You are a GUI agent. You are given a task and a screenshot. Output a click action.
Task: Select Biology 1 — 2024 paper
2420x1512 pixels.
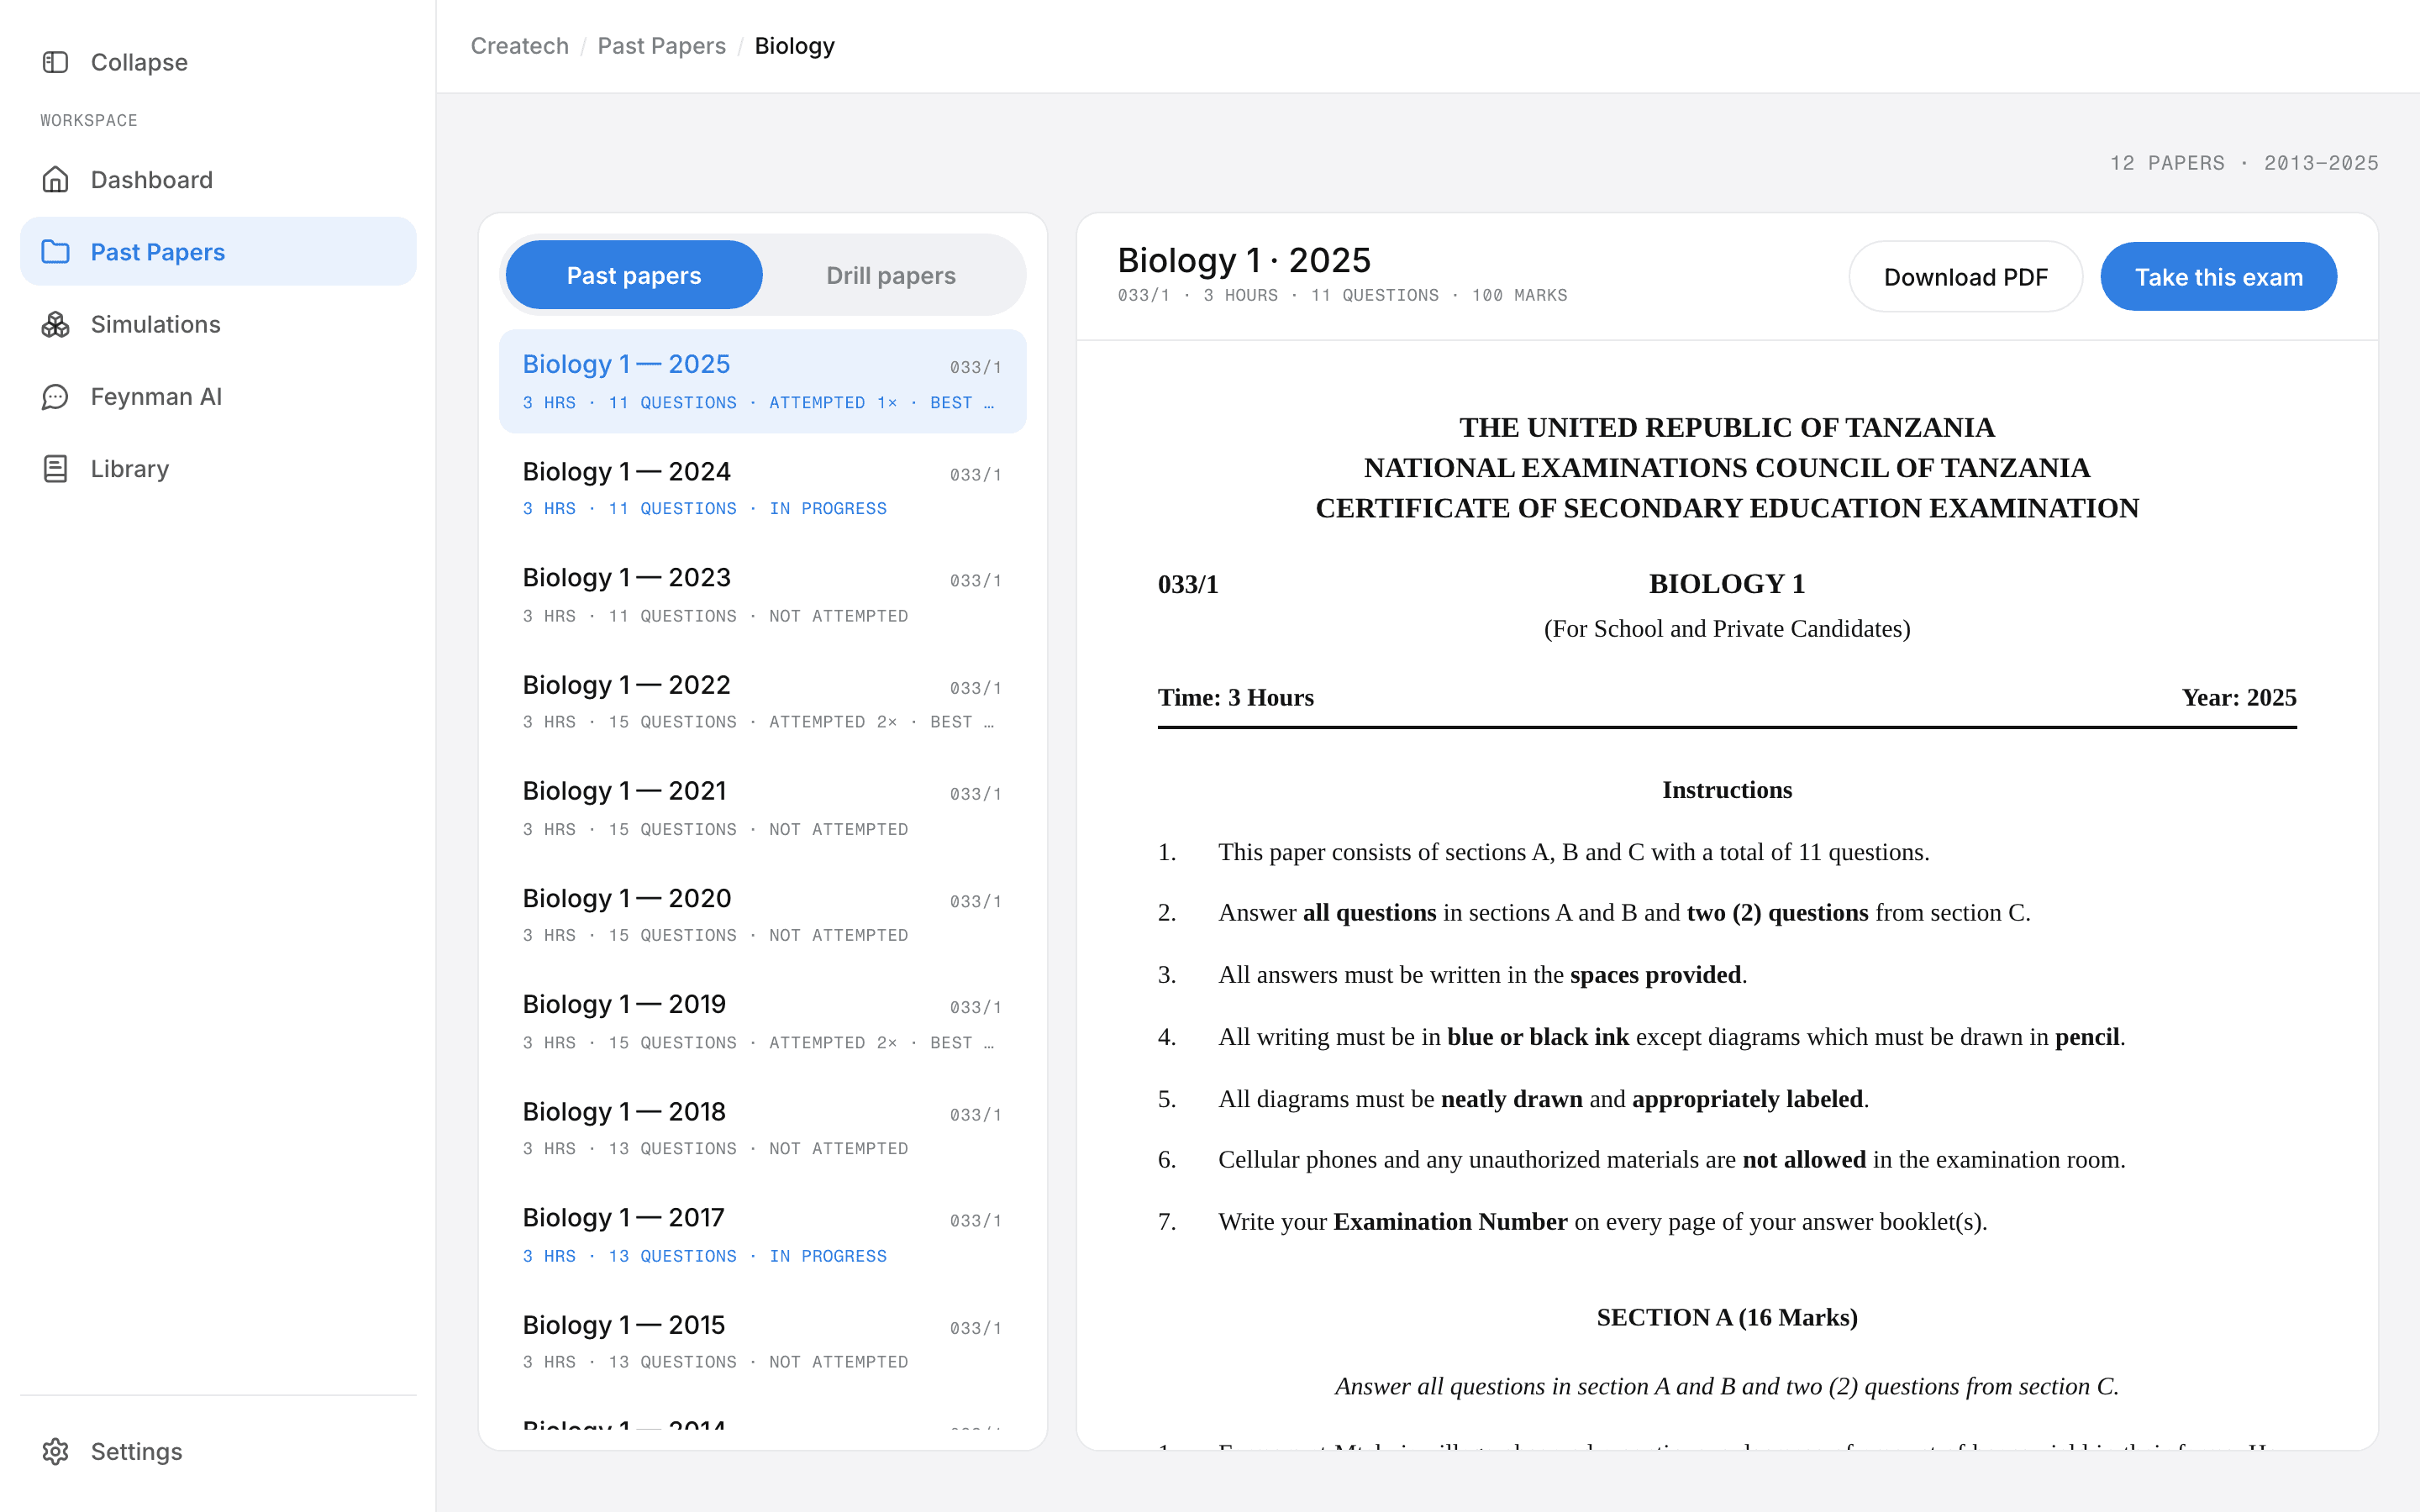pyautogui.click(x=762, y=488)
